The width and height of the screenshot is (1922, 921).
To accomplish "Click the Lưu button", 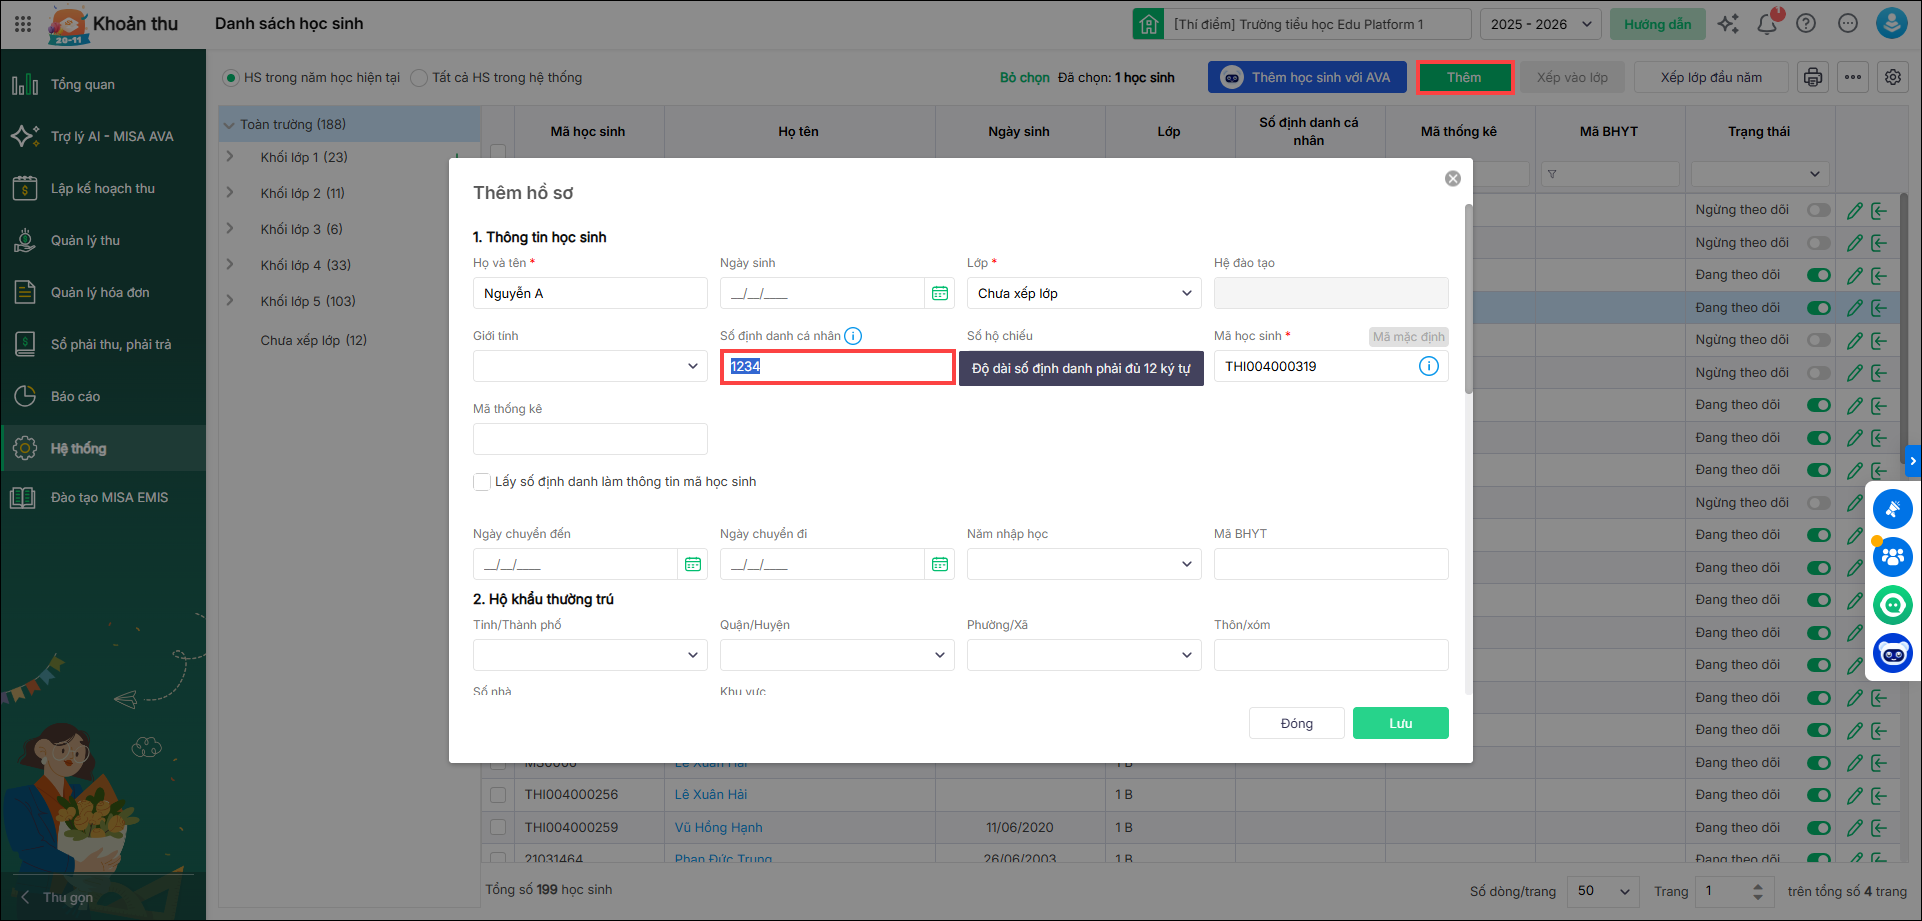I will coord(1400,723).
